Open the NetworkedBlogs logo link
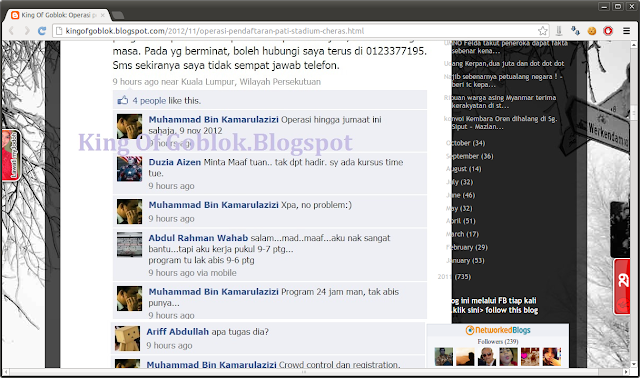This screenshot has height=378, width=640. (498, 330)
